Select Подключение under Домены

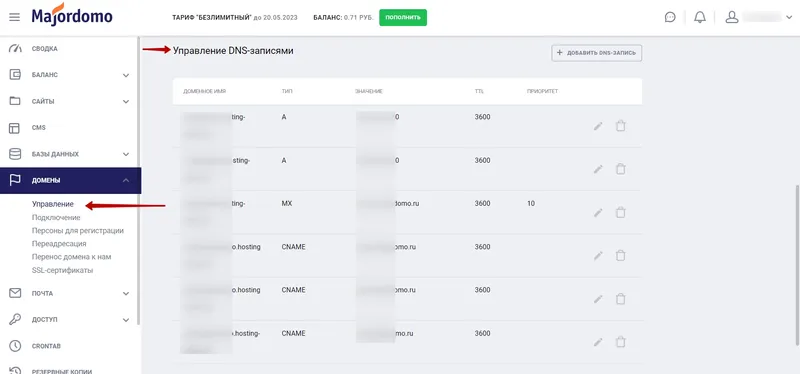pyautogui.click(x=56, y=217)
